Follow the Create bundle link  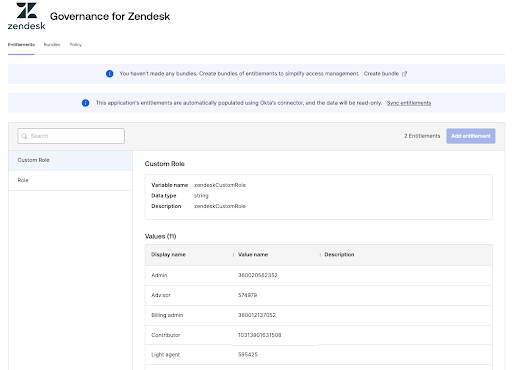click(381, 74)
